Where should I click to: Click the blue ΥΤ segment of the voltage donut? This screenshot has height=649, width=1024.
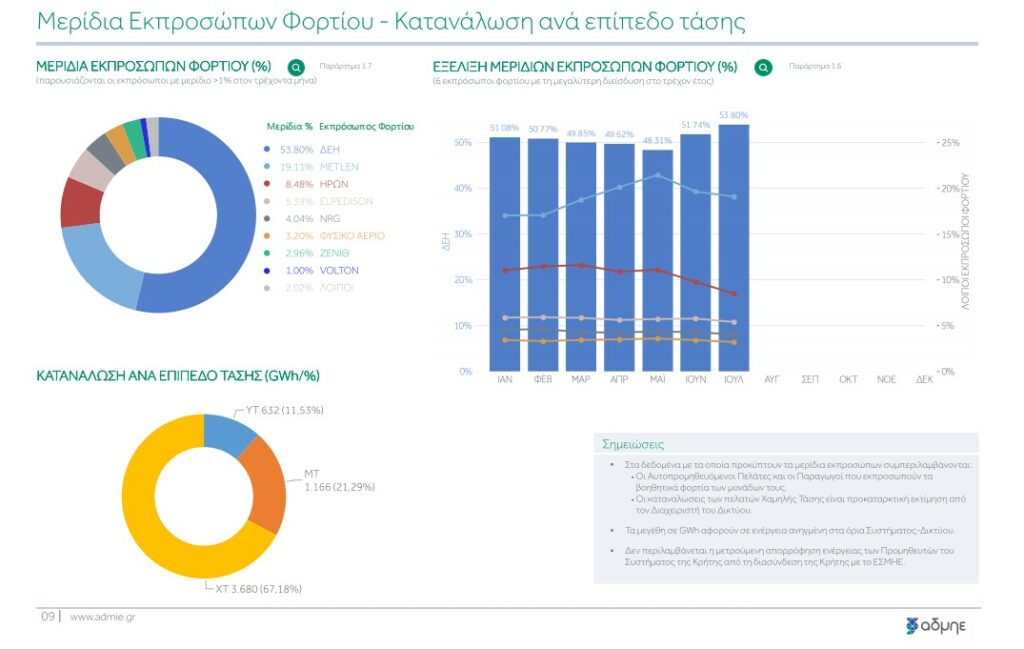coord(229,434)
